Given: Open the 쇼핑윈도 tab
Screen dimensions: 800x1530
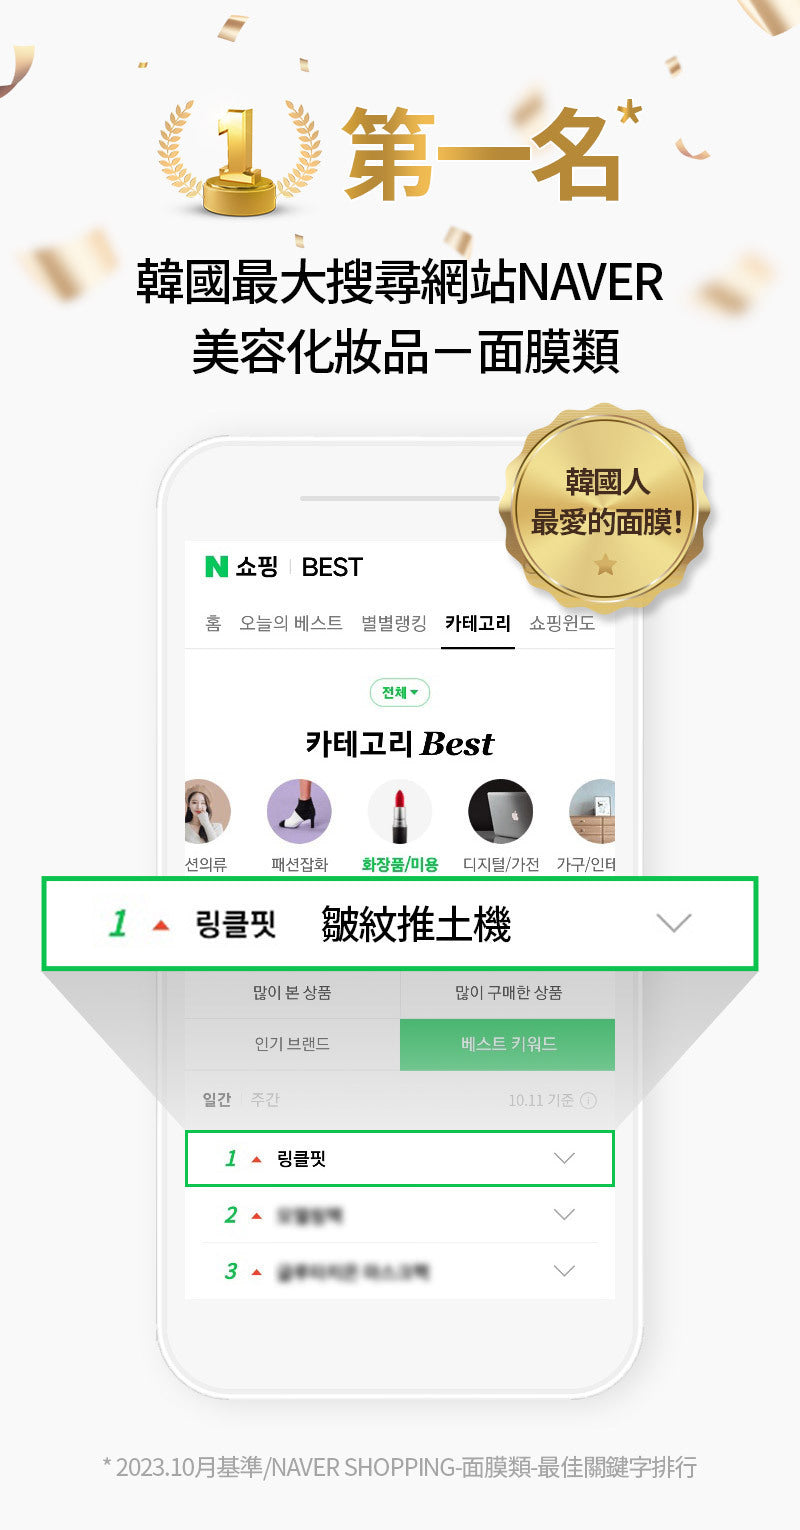Looking at the screenshot, I should pos(562,623).
